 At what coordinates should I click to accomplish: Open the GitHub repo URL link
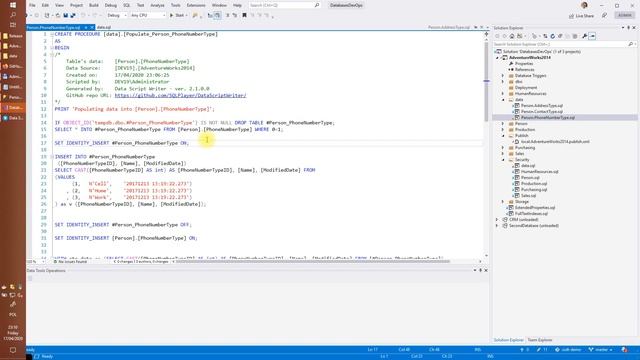tap(180, 95)
